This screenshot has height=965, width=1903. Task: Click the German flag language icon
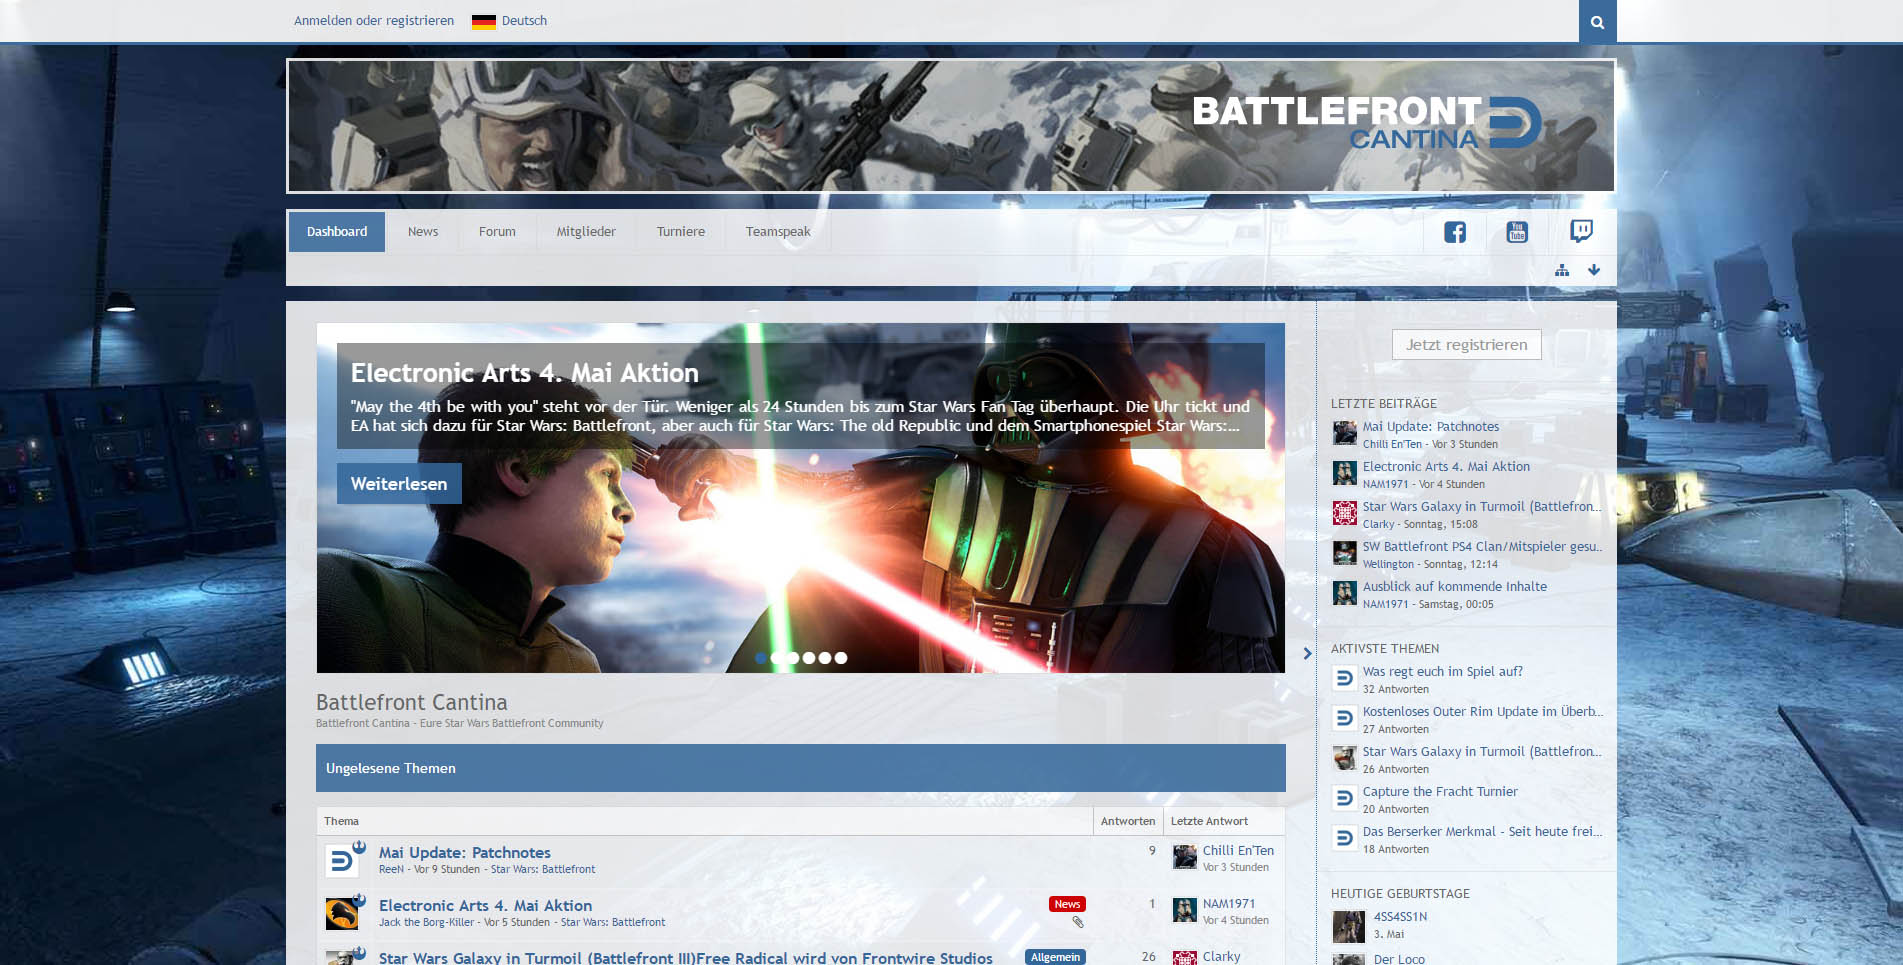[484, 21]
